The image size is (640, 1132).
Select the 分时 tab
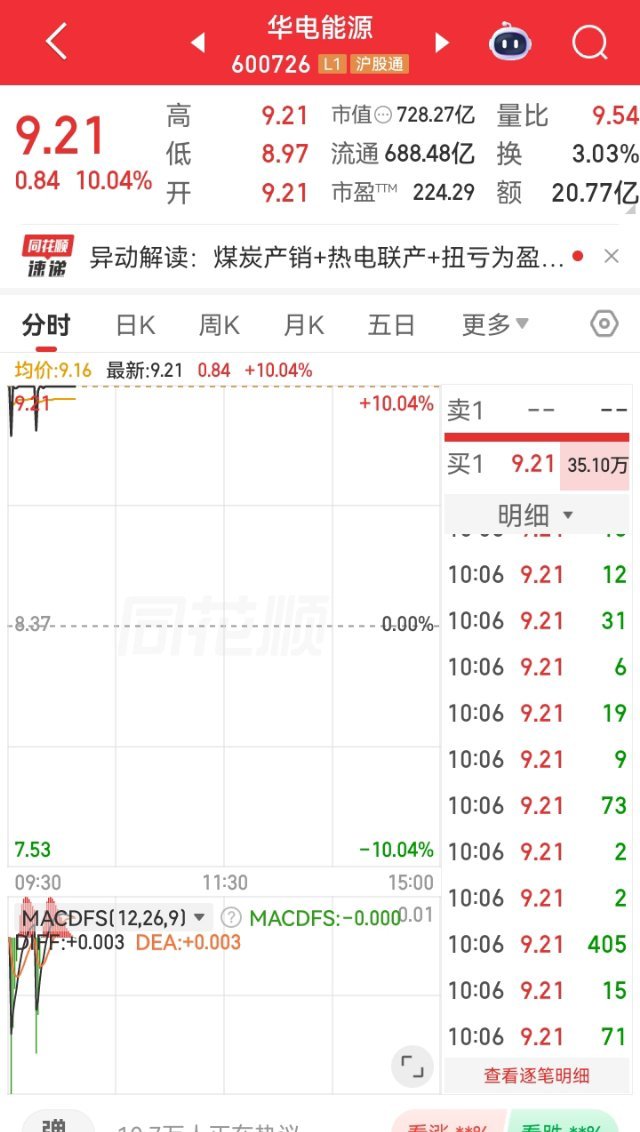click(46, 326)
